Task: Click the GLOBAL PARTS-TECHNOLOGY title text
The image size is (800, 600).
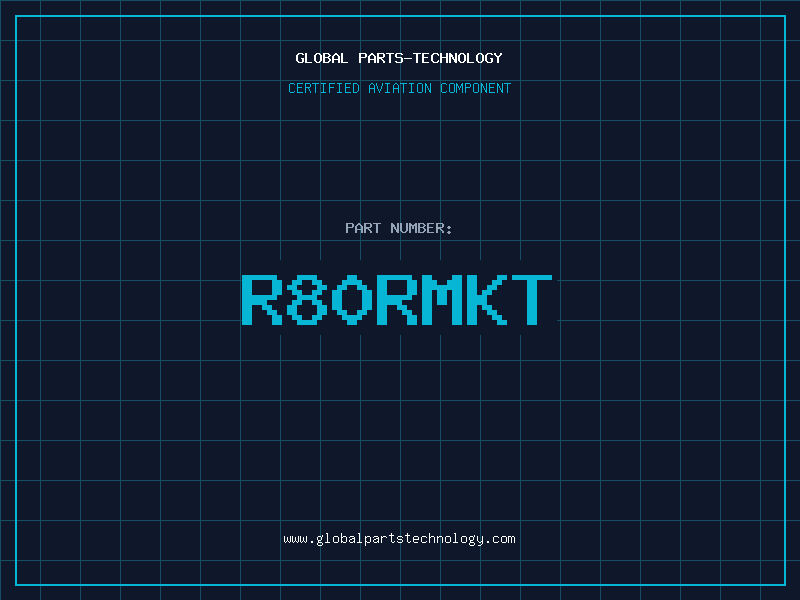Action: click(399, 58)
